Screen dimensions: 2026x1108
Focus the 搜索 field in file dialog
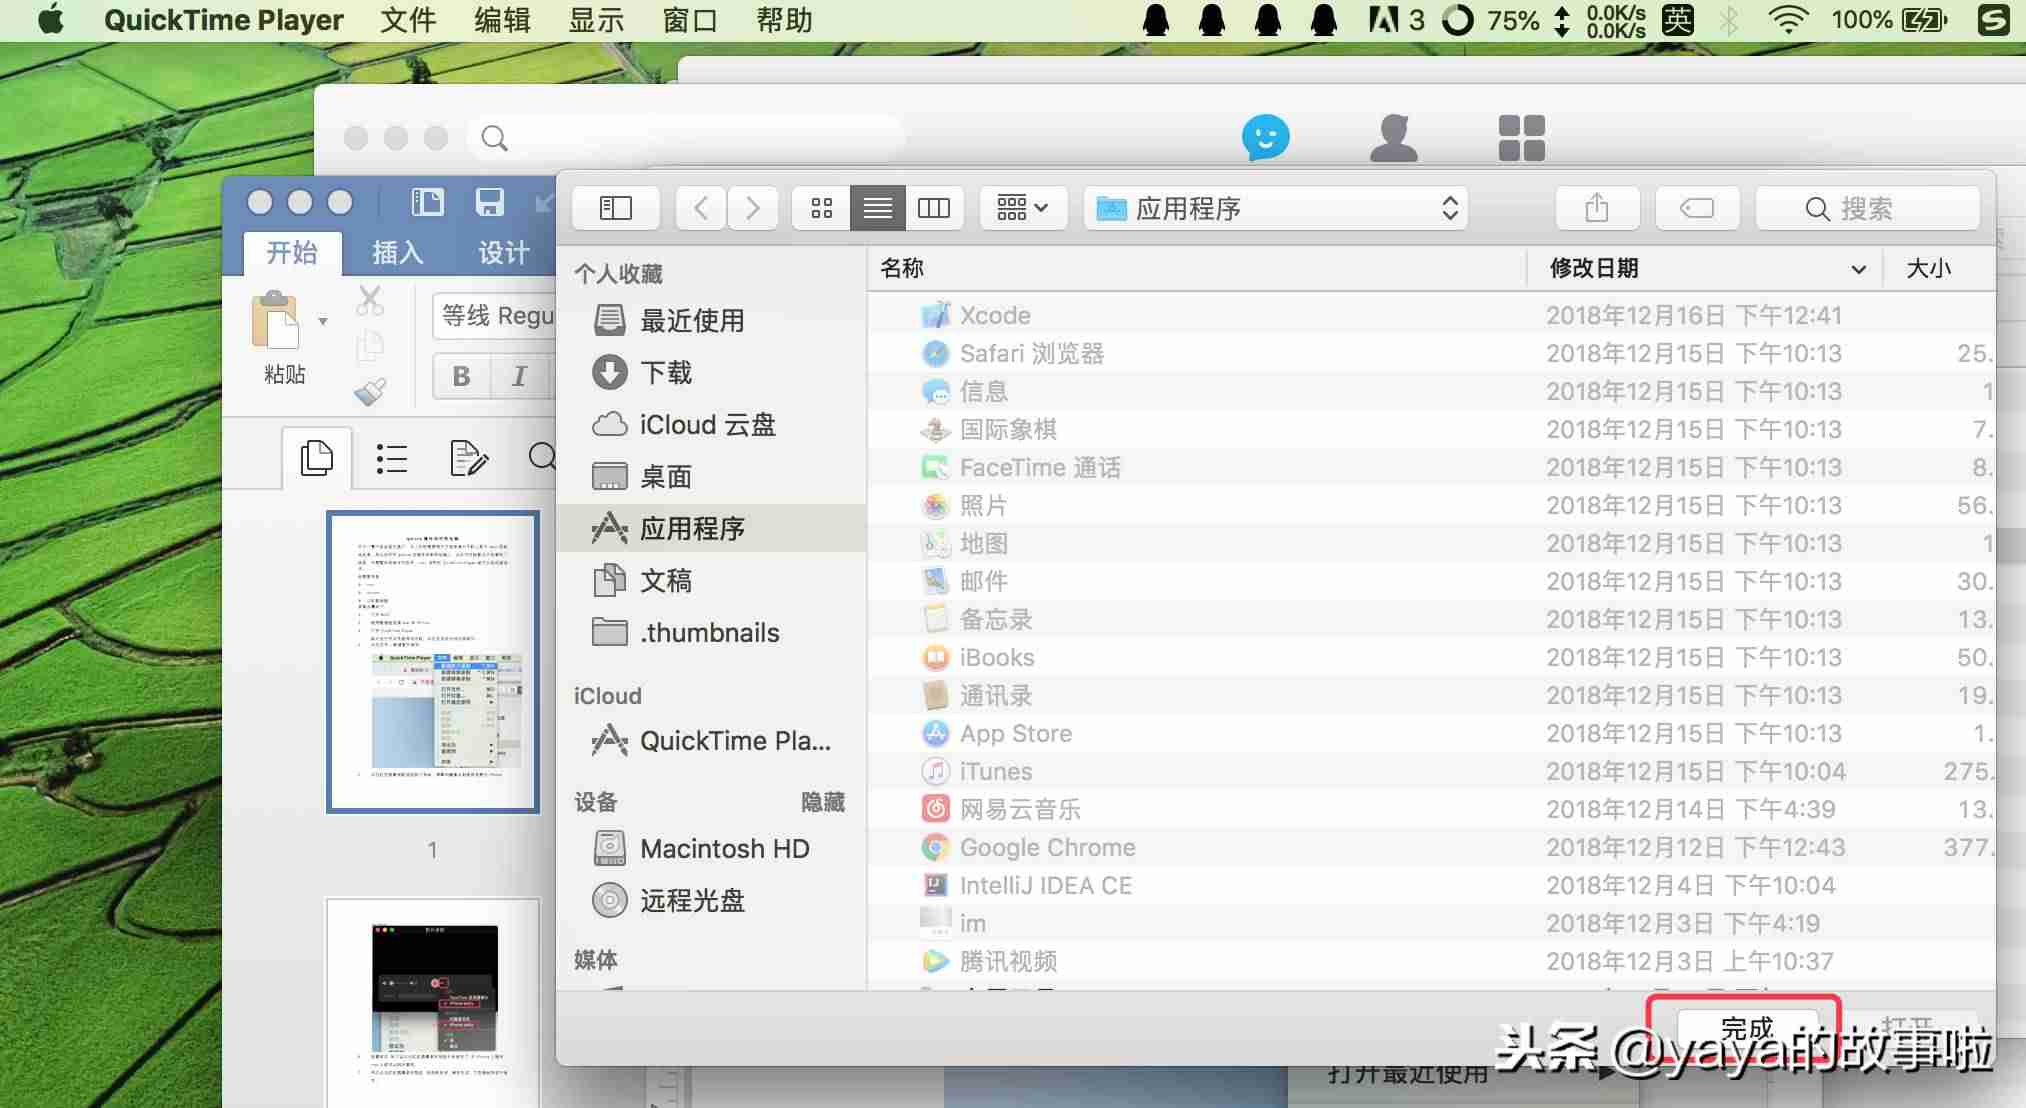1867,208
